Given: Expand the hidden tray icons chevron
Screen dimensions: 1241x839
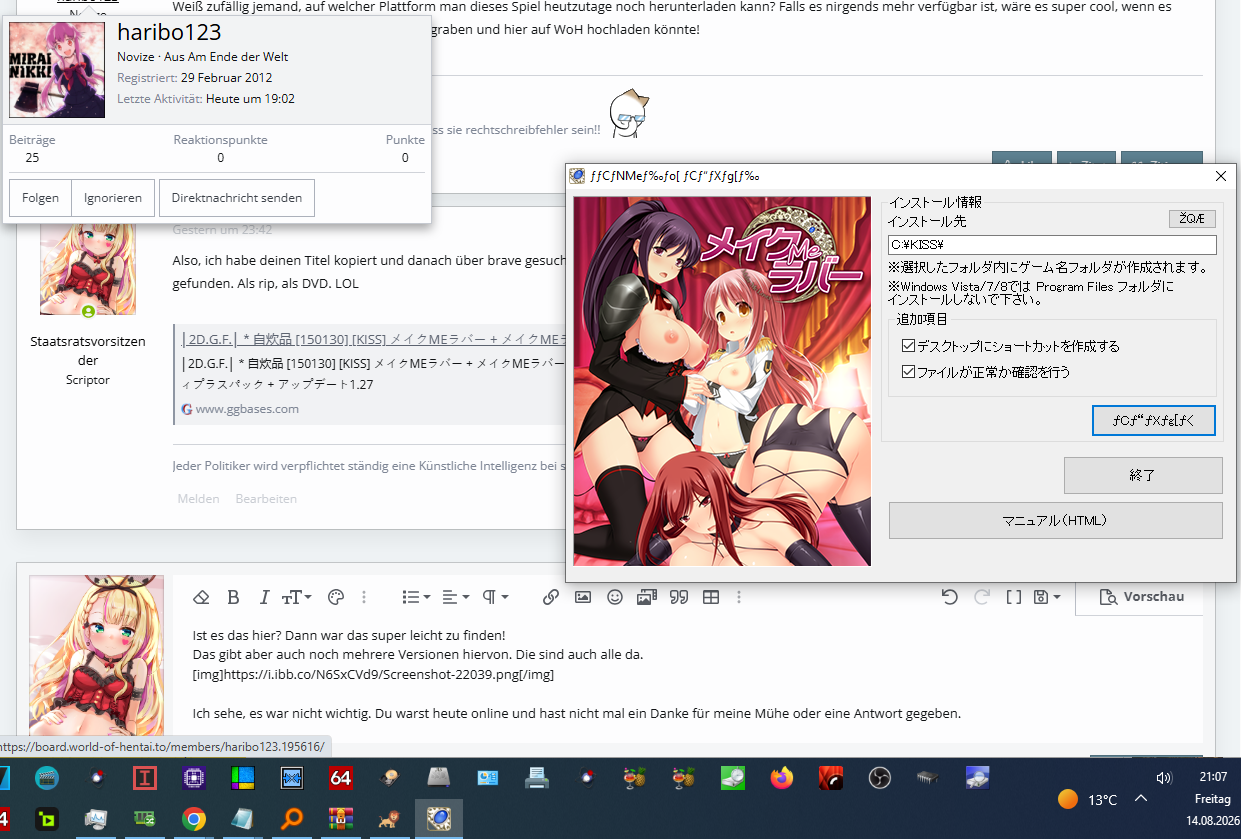Looking at the screenshot, I should [x=1140, y=799].
